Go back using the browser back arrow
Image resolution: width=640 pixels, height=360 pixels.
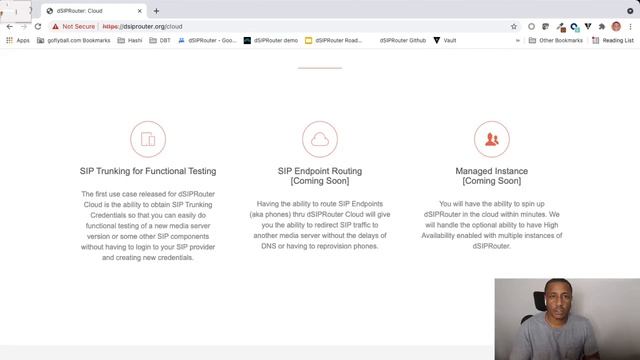point(10,27)
